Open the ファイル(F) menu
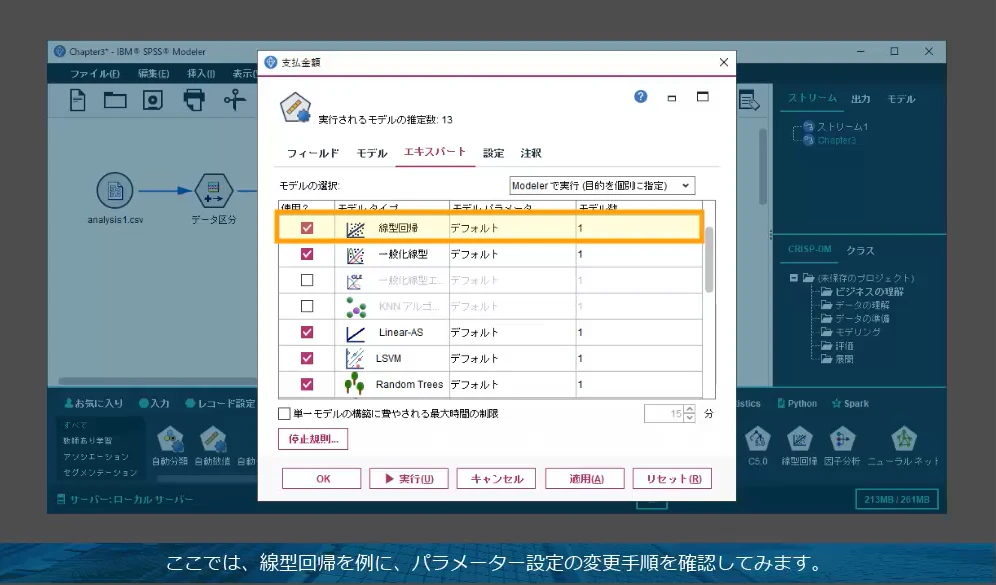The height and width of the screenshot is (585, 996). coord(95,74)
